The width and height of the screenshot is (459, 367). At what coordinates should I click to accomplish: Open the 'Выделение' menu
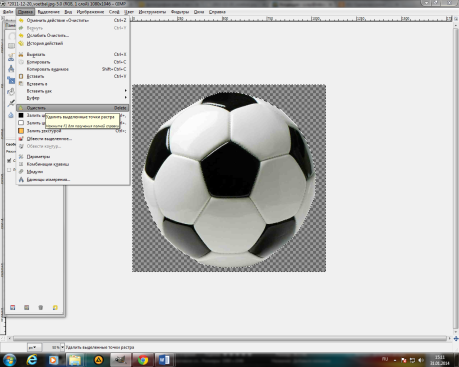[x=49, y=12]
